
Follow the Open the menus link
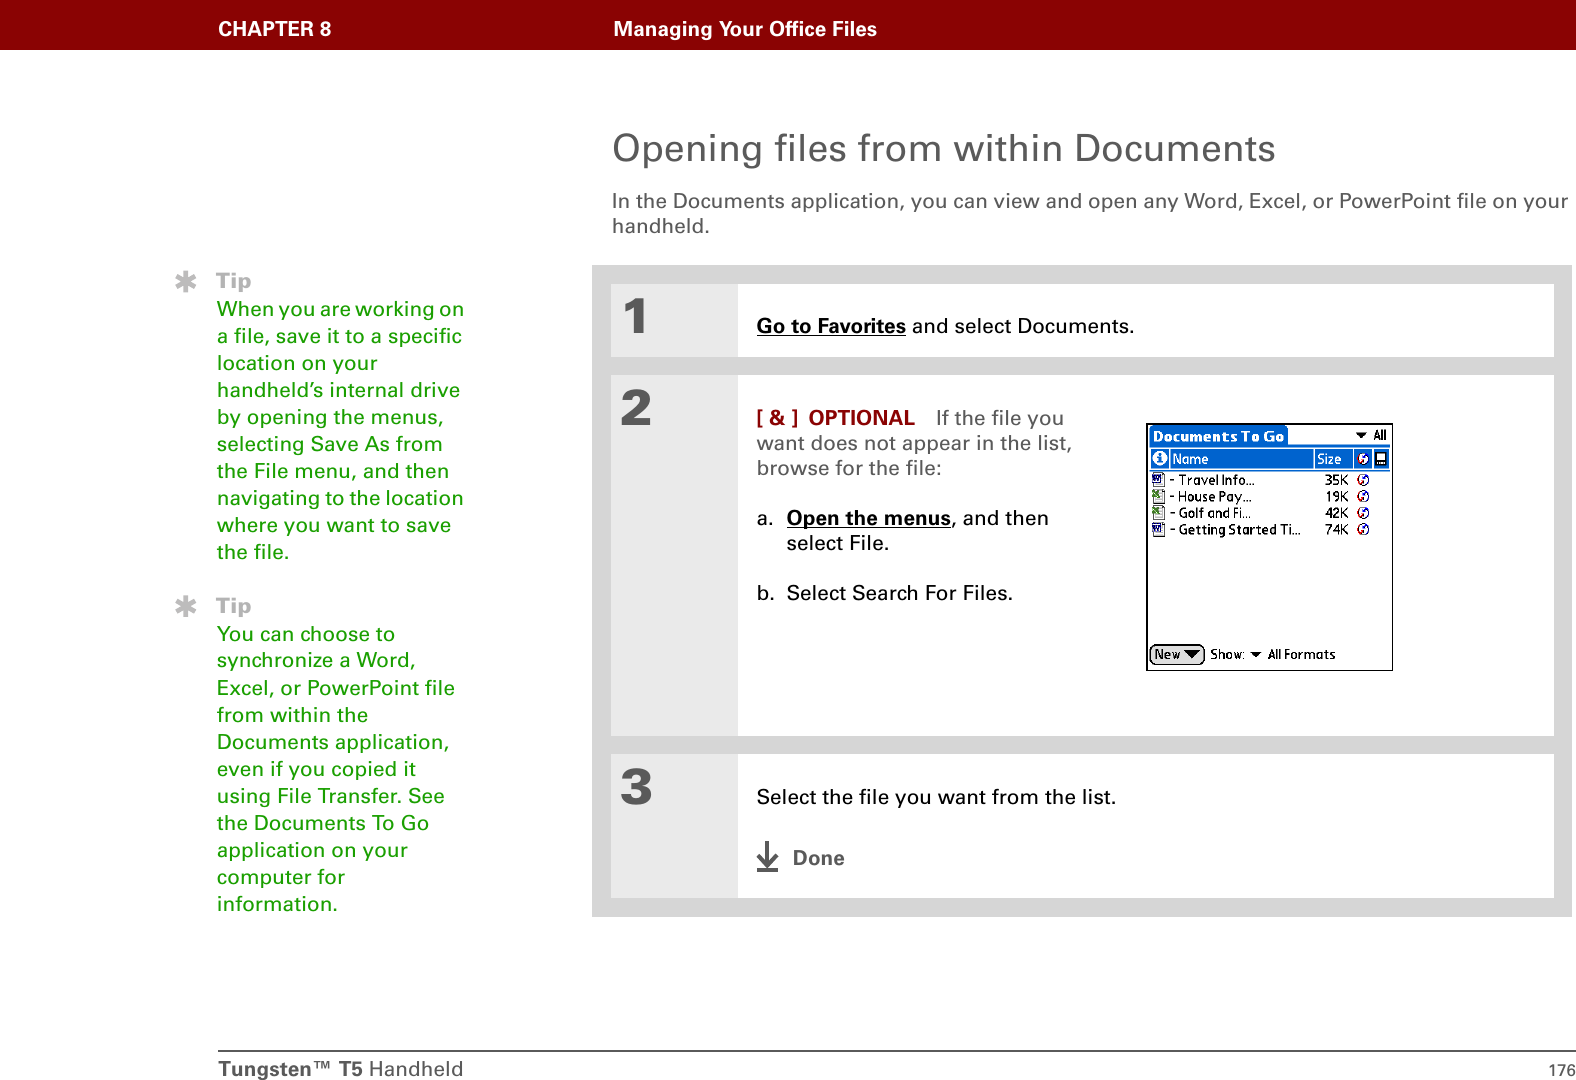(x=868, y=518)
